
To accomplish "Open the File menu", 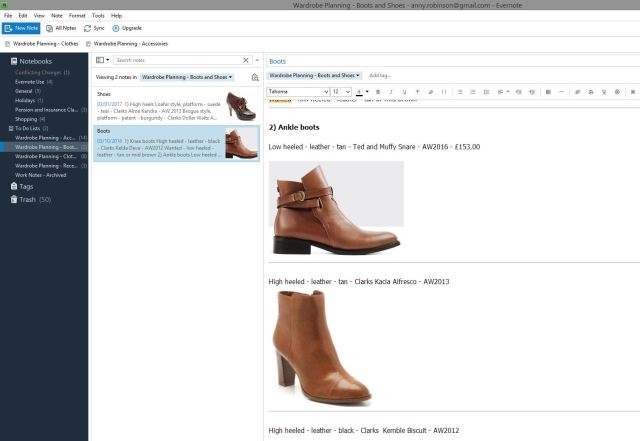I will (8, 16).
